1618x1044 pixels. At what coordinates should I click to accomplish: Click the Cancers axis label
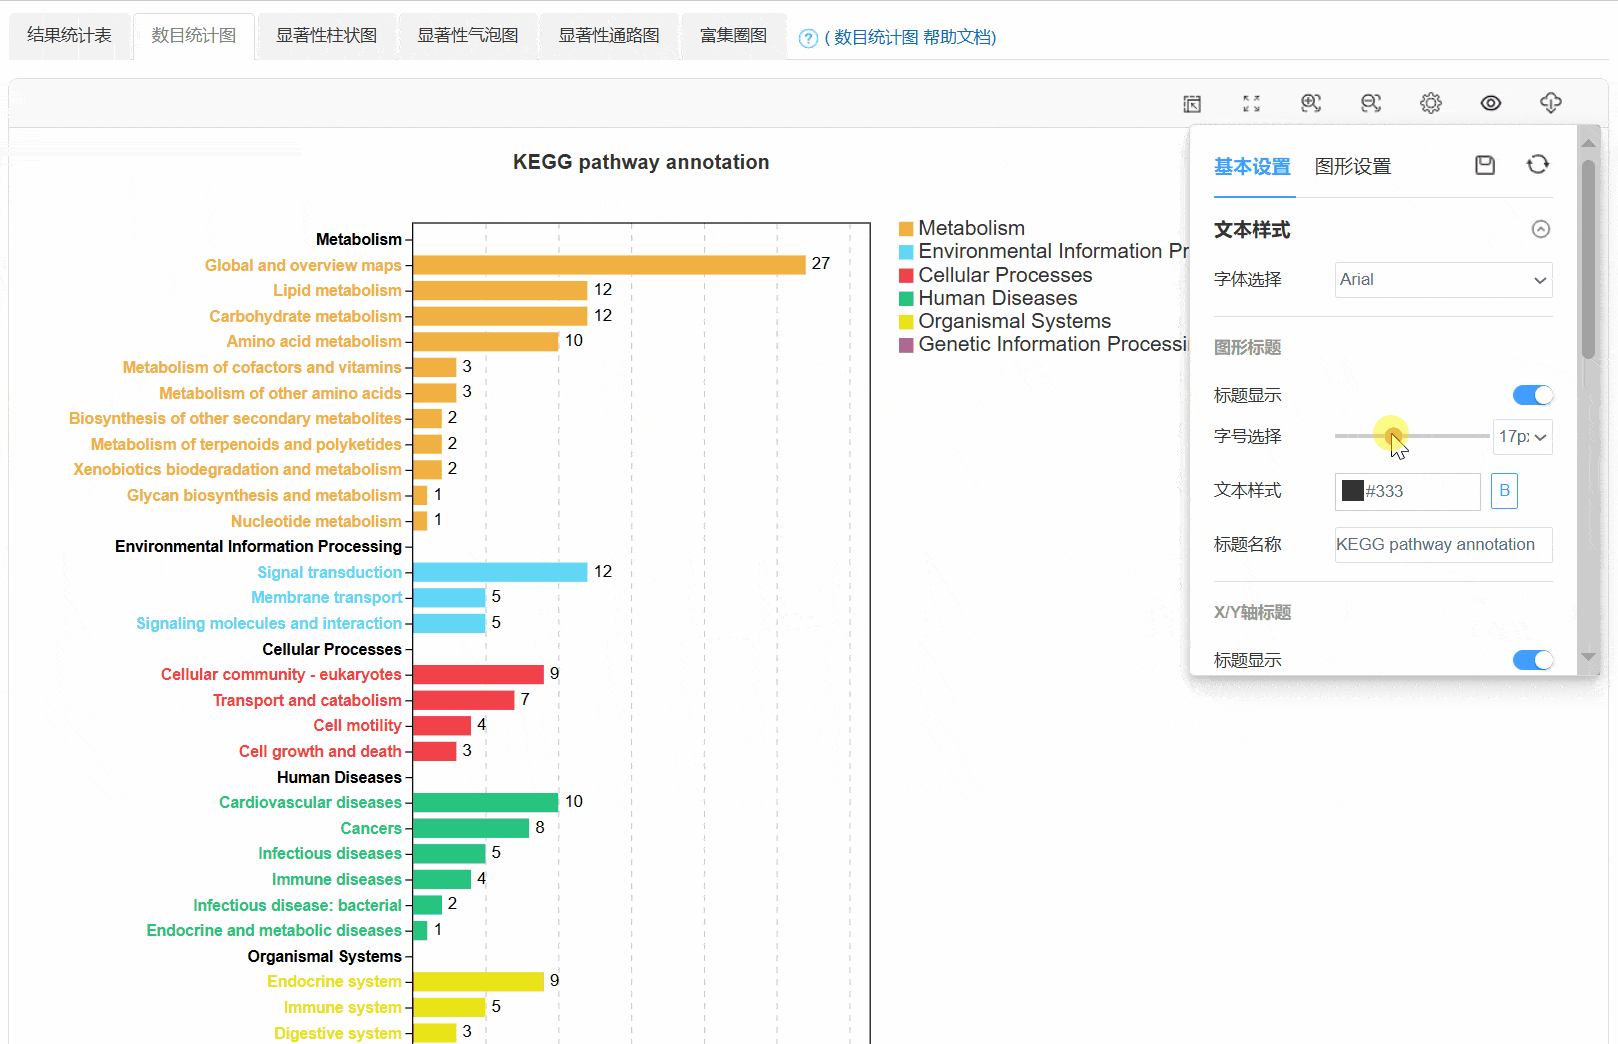pos(371,828)
